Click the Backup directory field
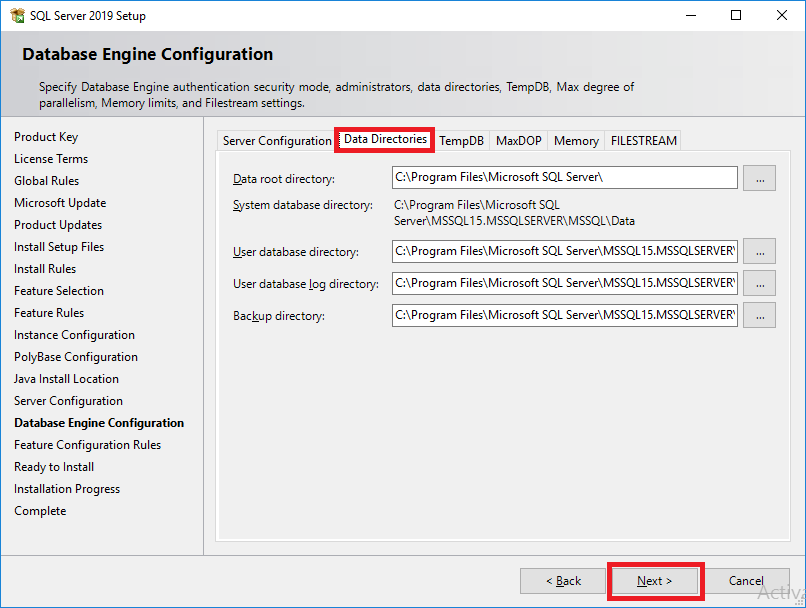806x608 pixels. point(564,315)
